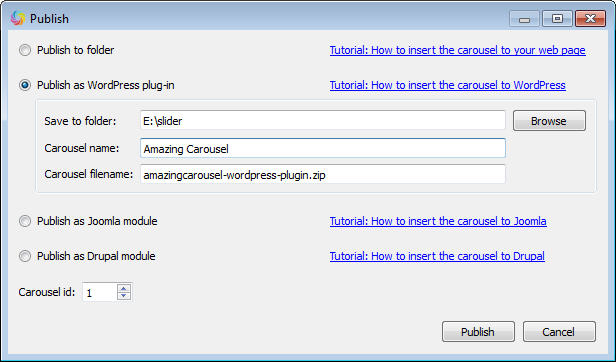Choose Publish as Drupal module option
The width and height of the screenshot is (616, 362).
25,256
